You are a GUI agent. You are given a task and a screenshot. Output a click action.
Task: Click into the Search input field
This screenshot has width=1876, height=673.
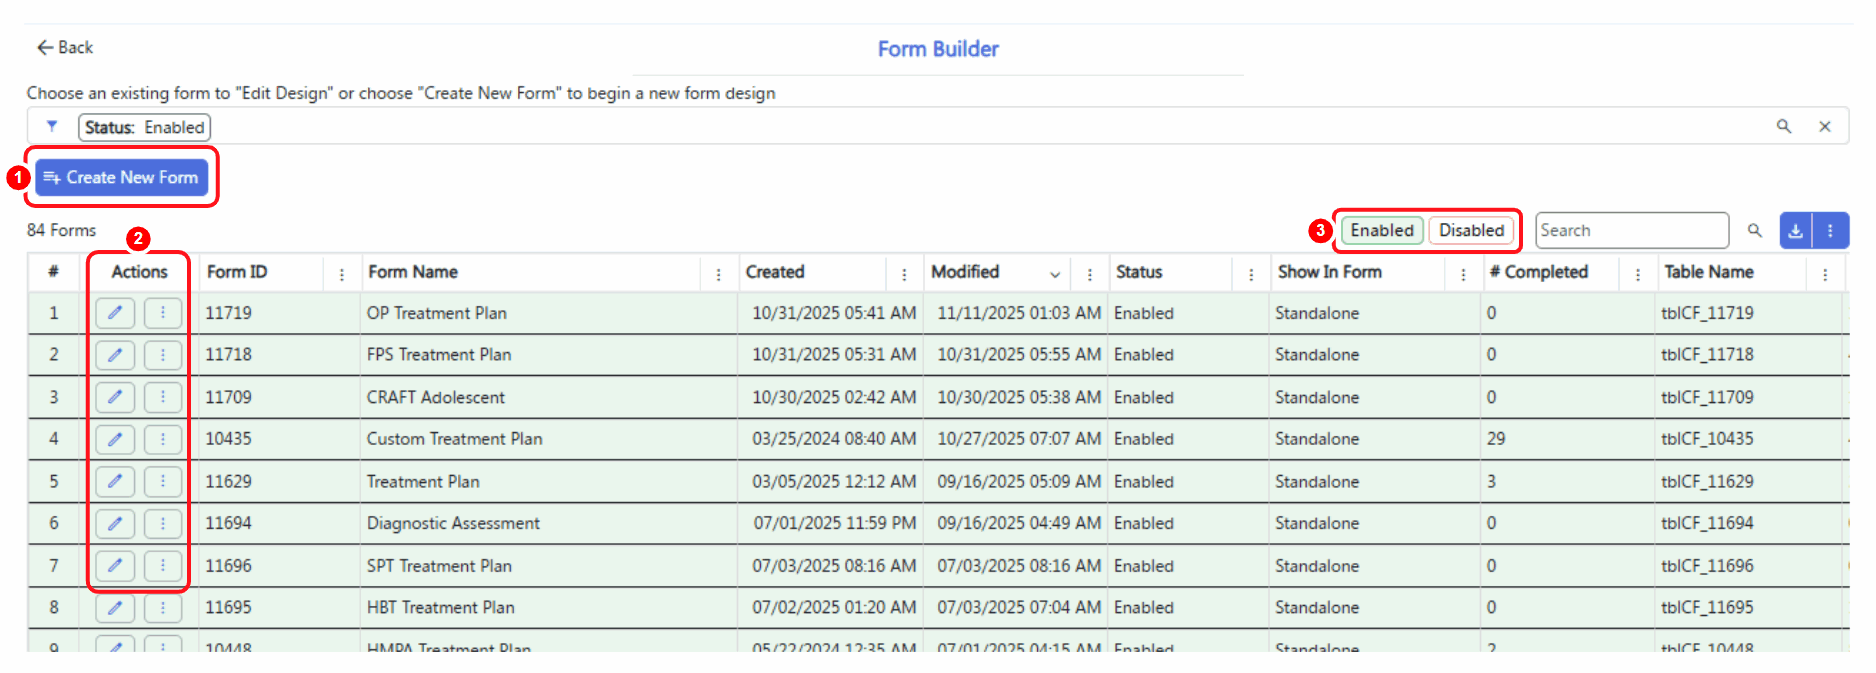(1632, 230)
